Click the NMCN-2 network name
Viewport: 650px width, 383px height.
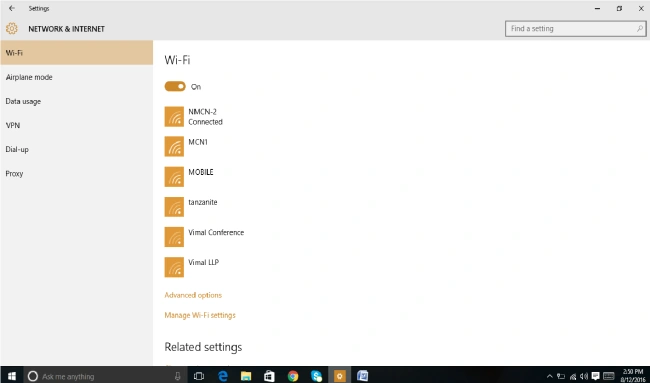(202, 112)
